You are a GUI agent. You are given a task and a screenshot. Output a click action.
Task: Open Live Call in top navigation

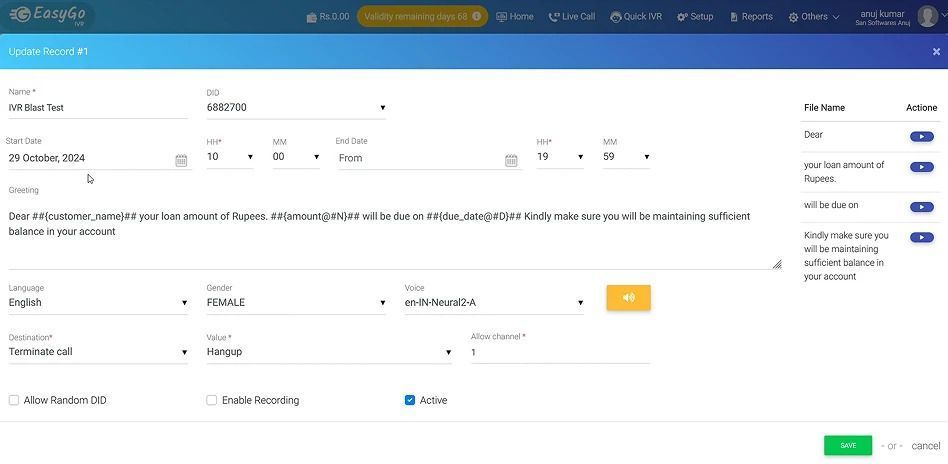click(572, 17)
